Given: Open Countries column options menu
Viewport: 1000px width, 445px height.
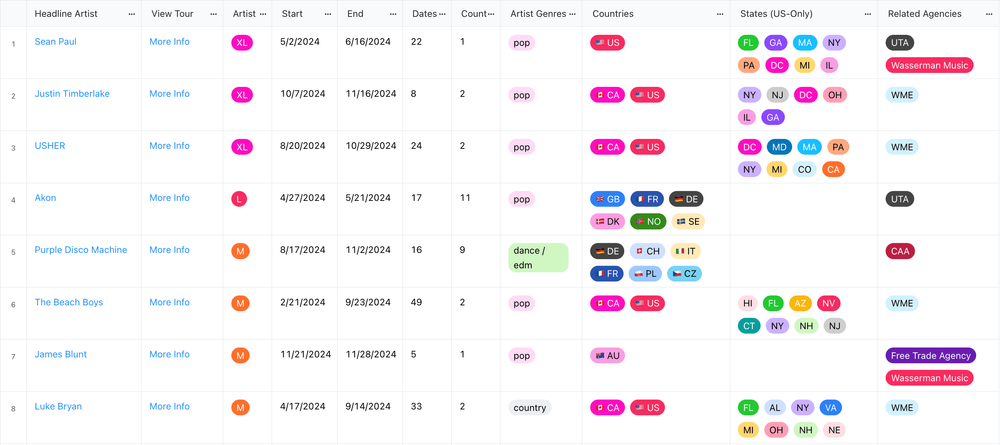Looking at the screenshot, I should (x=720, y=13).
